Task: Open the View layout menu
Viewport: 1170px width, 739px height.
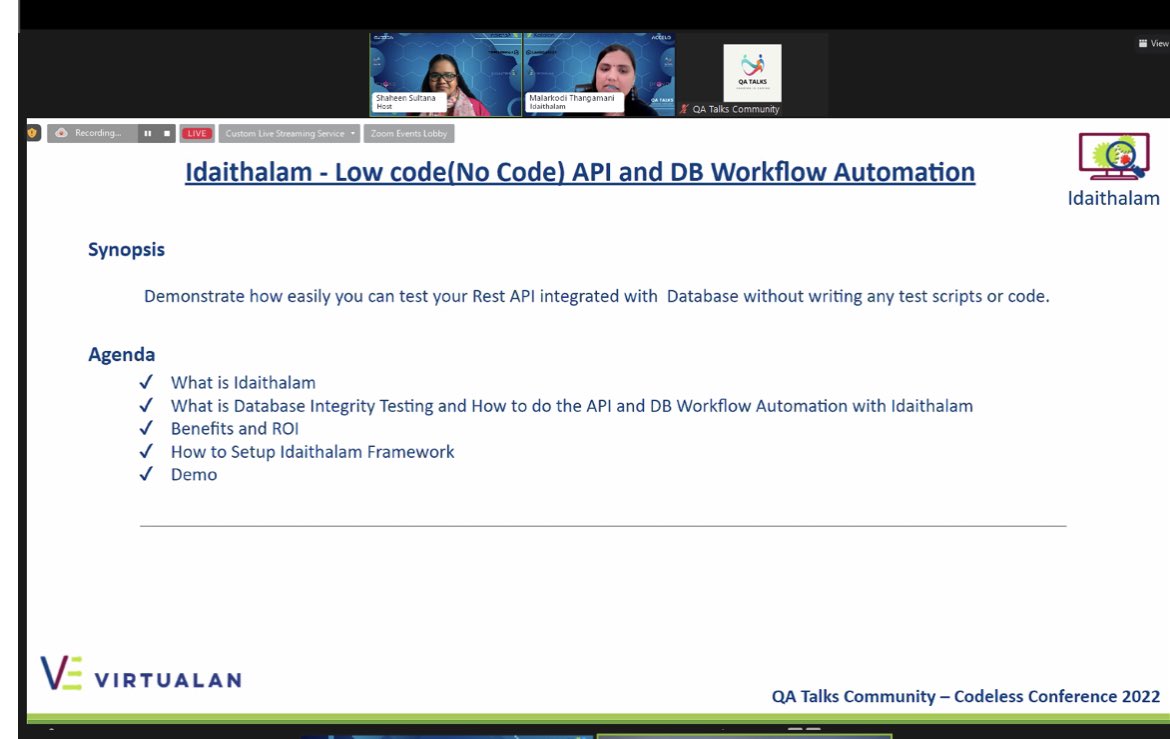Action: (x=1154, y=43)
